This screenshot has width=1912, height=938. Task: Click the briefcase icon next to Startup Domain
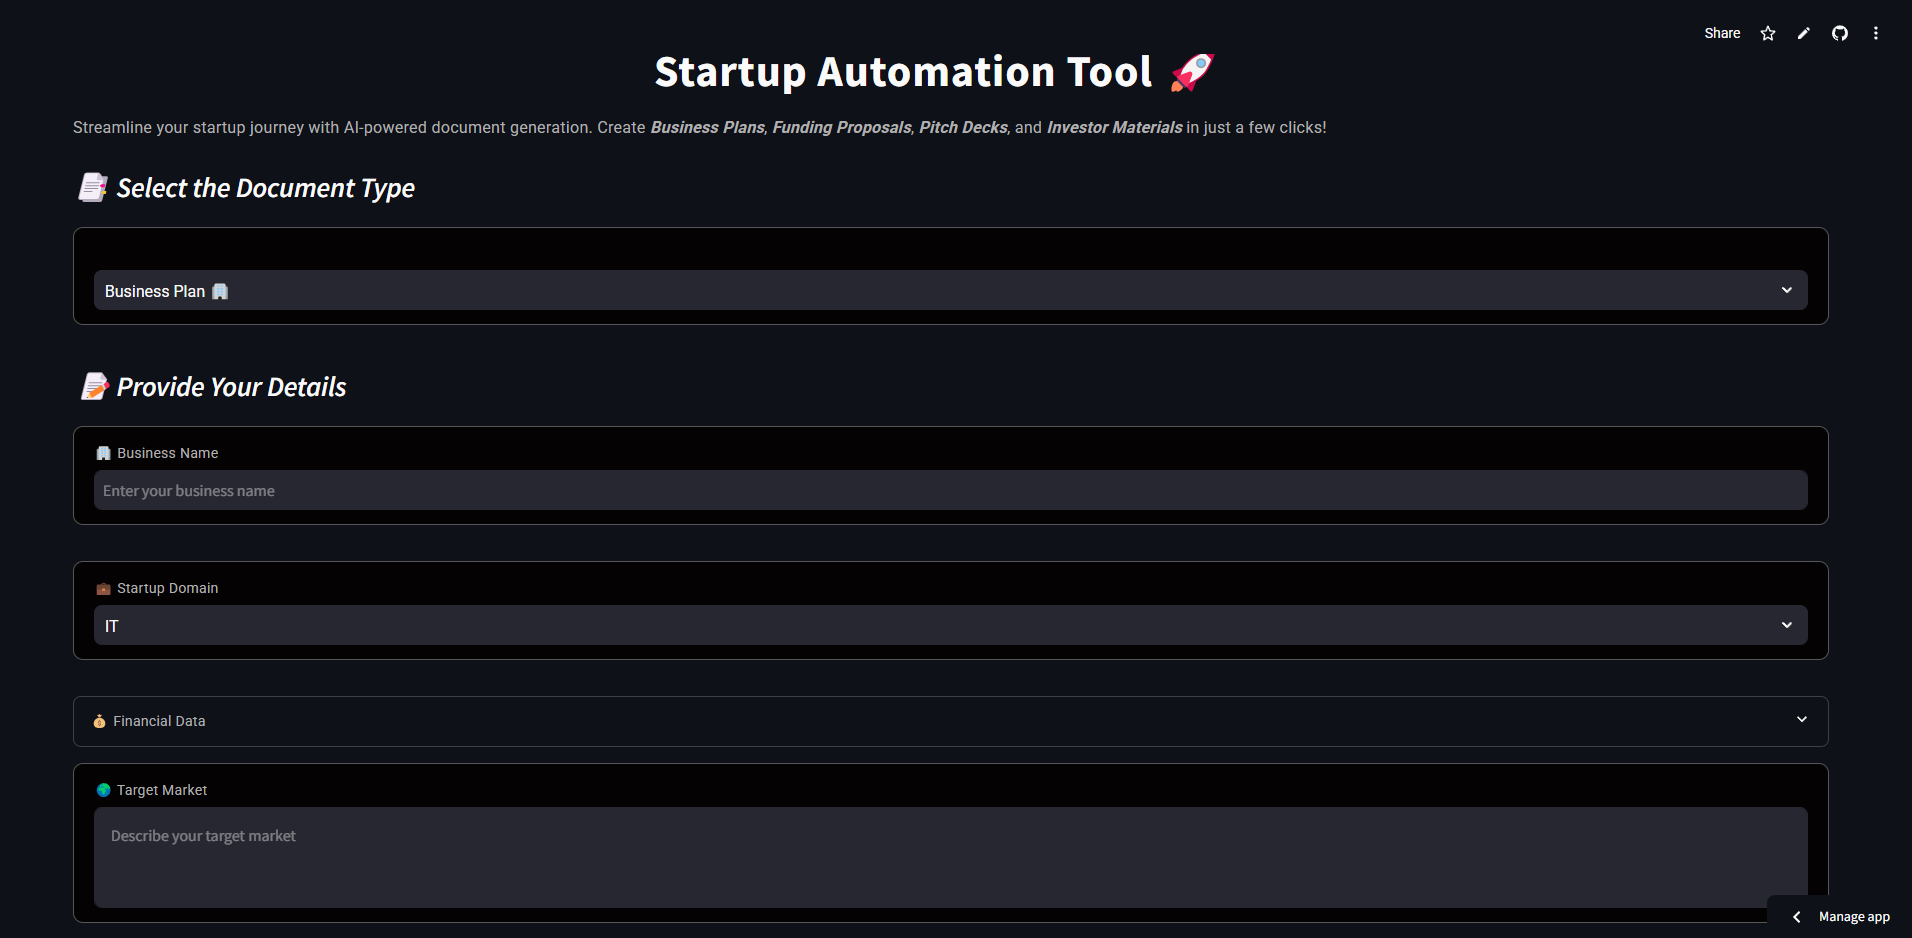click(x=103, y=589)
